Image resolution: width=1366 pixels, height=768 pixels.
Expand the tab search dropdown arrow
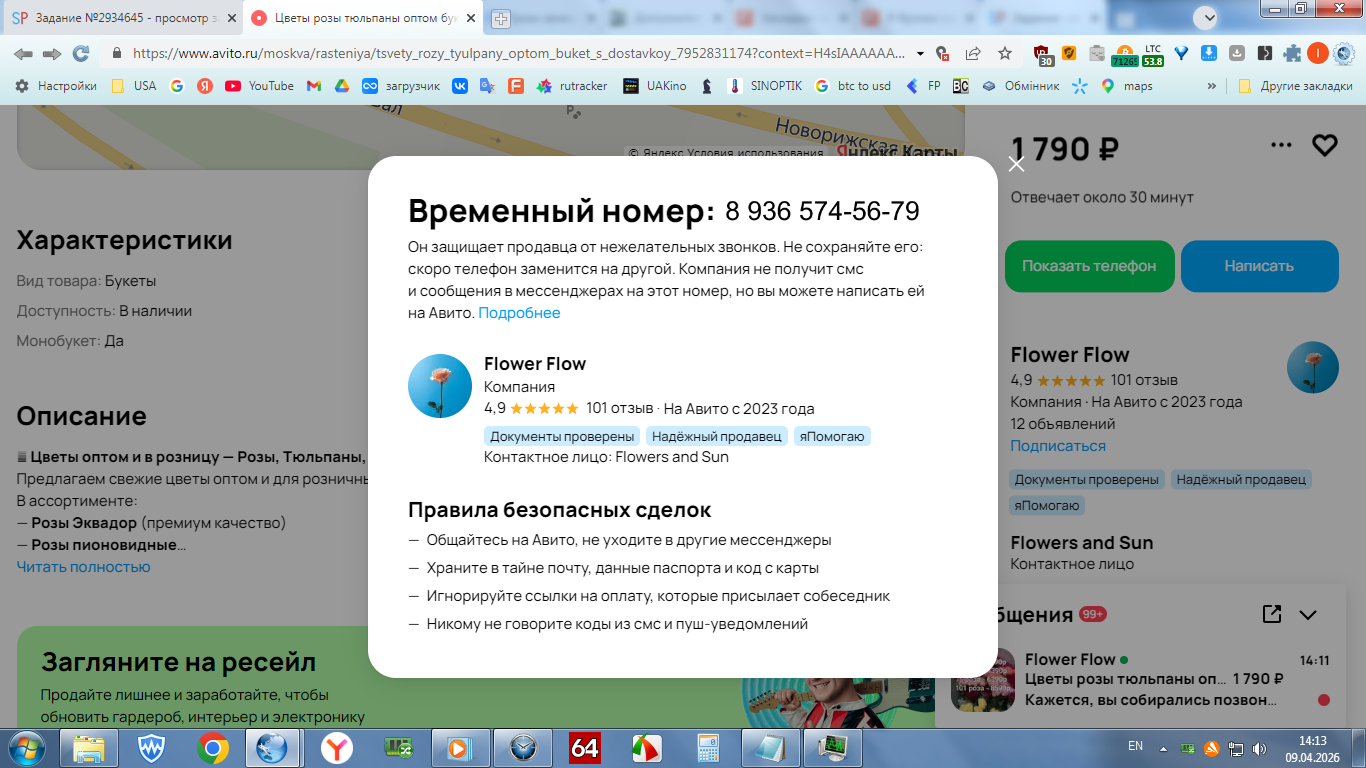[1206, 17]
